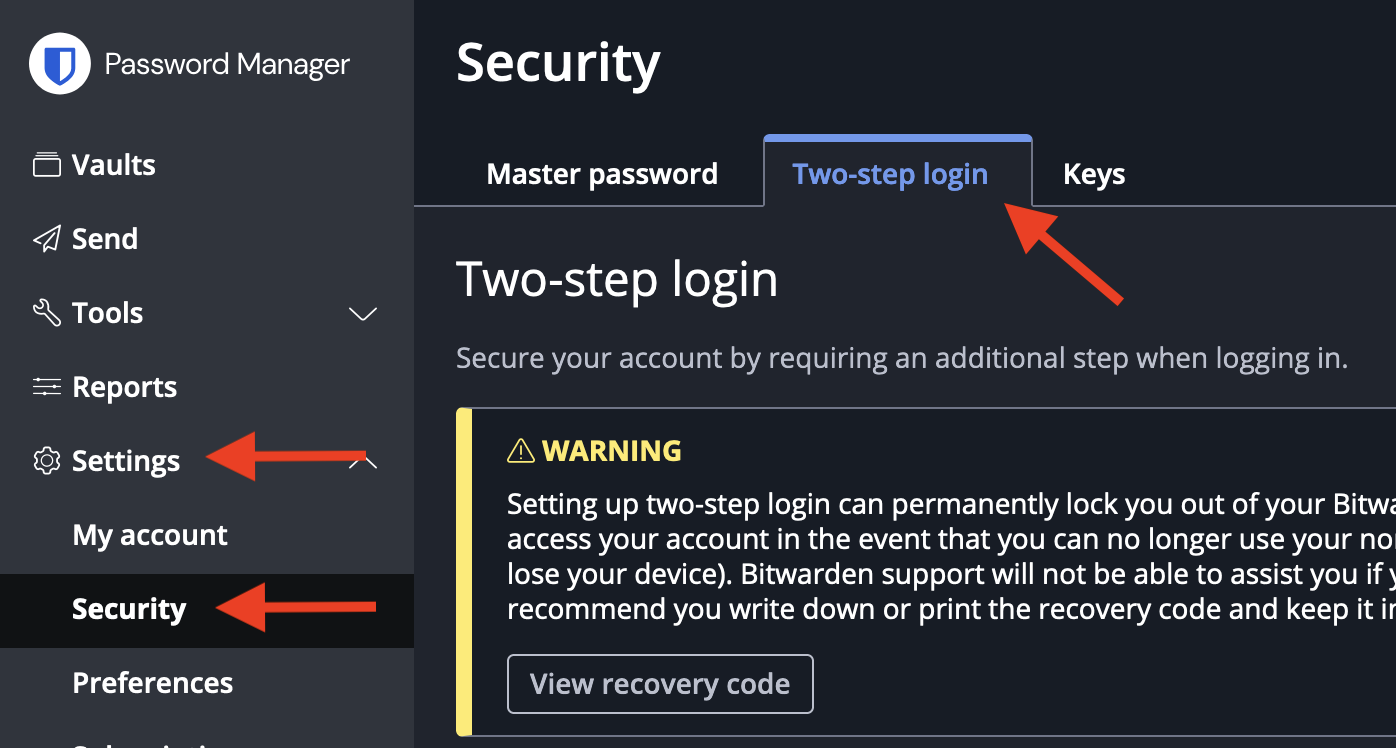
Task: Go to the Security settings page
Action: 129,609
